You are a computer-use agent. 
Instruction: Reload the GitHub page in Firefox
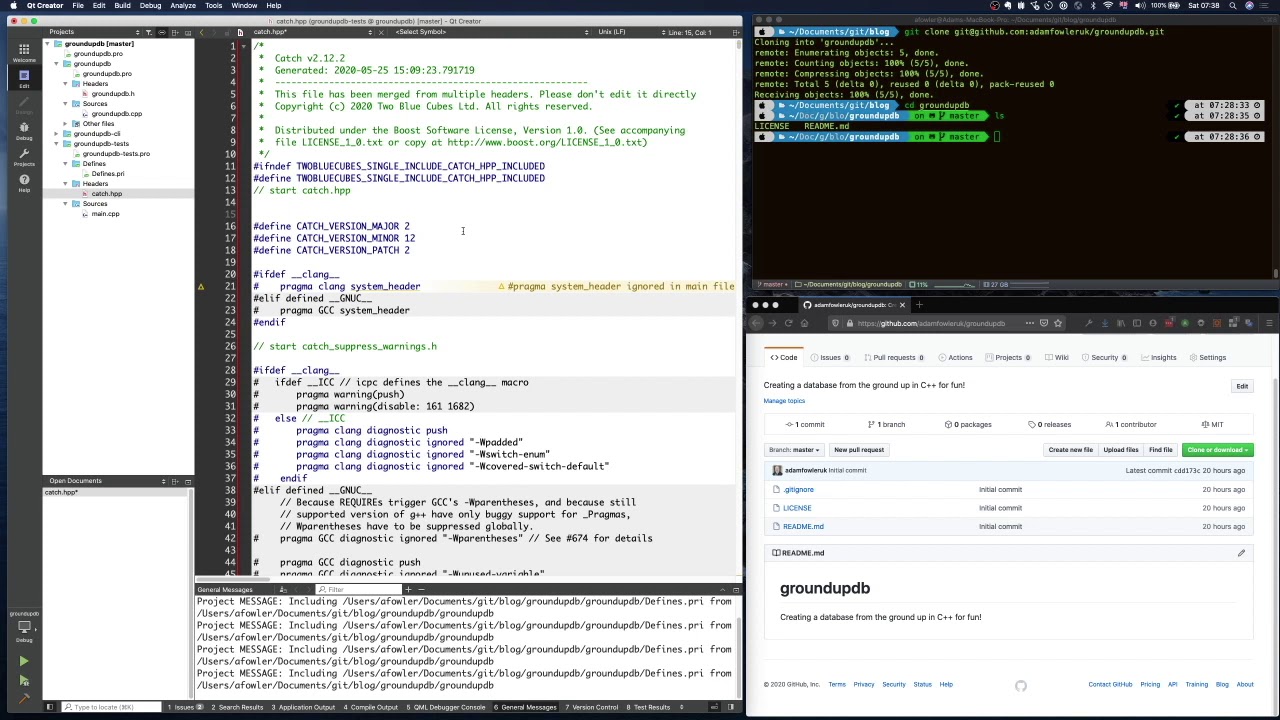pos(788,323)
